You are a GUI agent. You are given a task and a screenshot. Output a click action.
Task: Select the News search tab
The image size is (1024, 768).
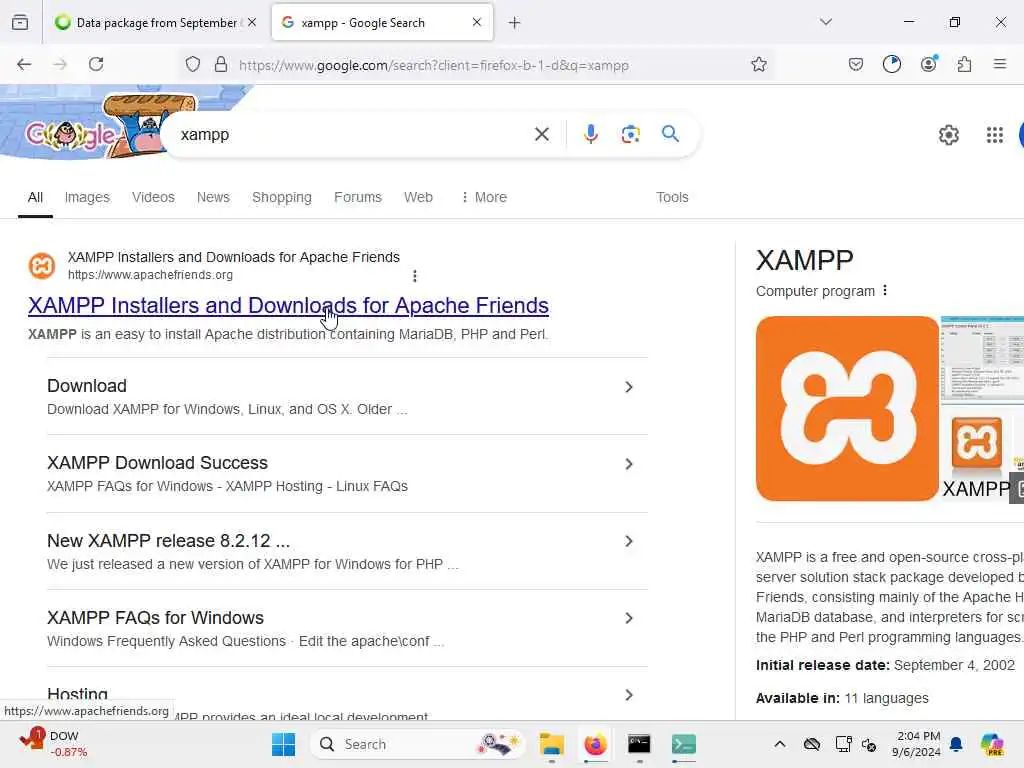click(x=213, y=197)
